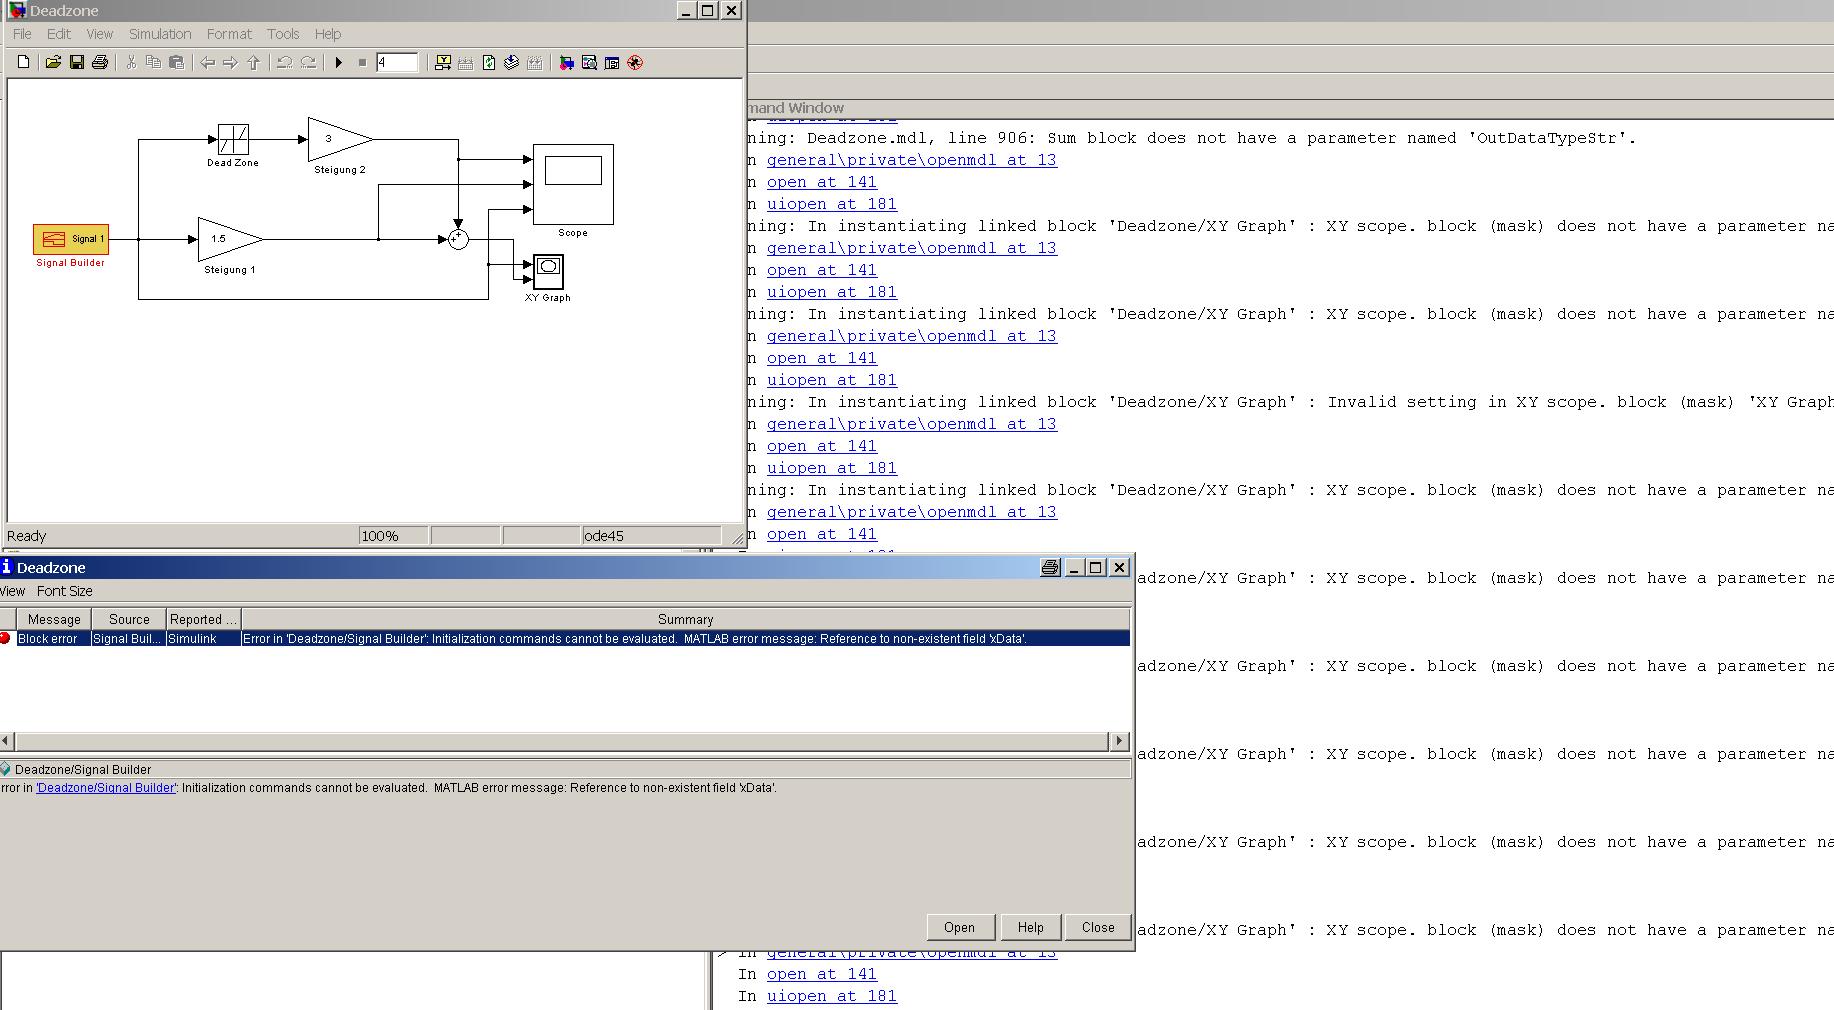Image resolution: width=1834 pixels, height=1010 pixels.
Task: Save the Deadzone model
Action: 77,63
